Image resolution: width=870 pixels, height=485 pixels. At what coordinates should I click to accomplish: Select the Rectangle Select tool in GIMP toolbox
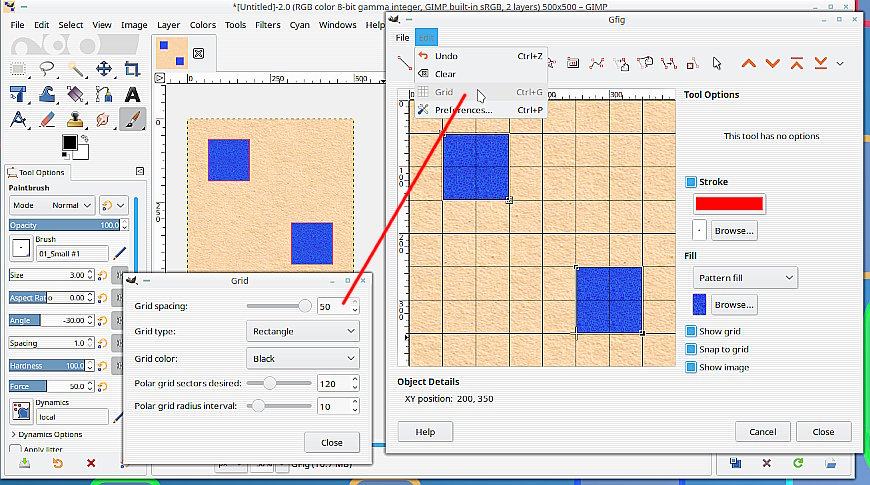(18, 69)
